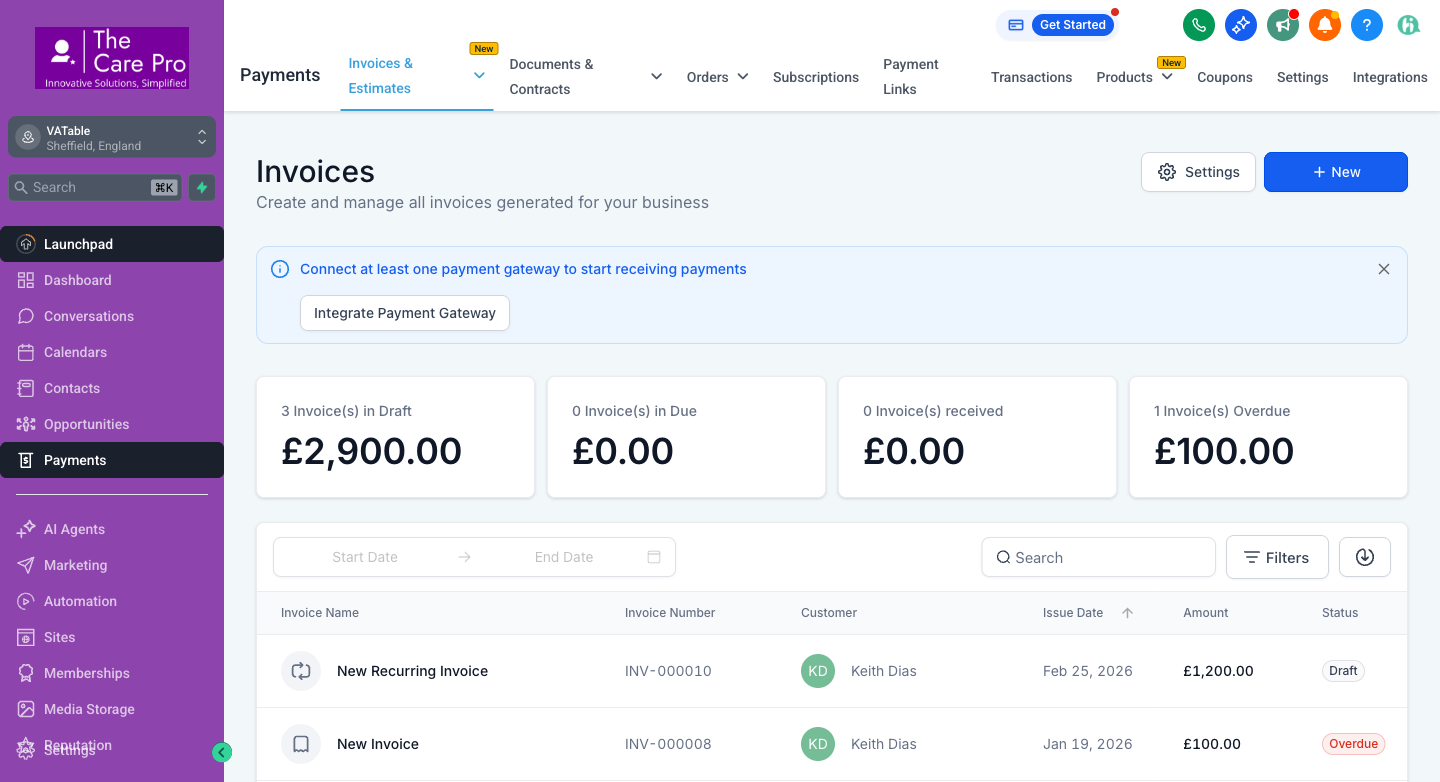Open the Opportunities section from sidebar
This screenshot has height=782, width=1440.
(x=23, y=424)
